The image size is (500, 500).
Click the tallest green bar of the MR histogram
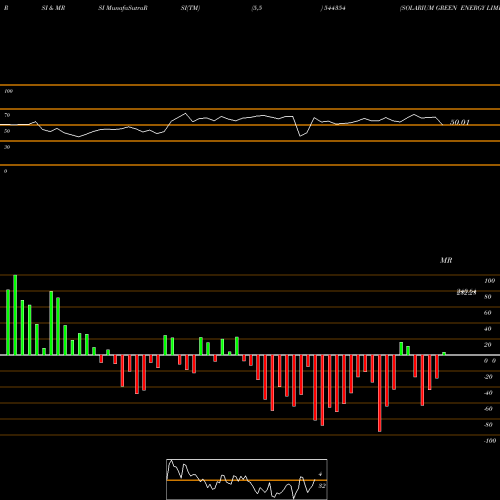click(15, 315)
